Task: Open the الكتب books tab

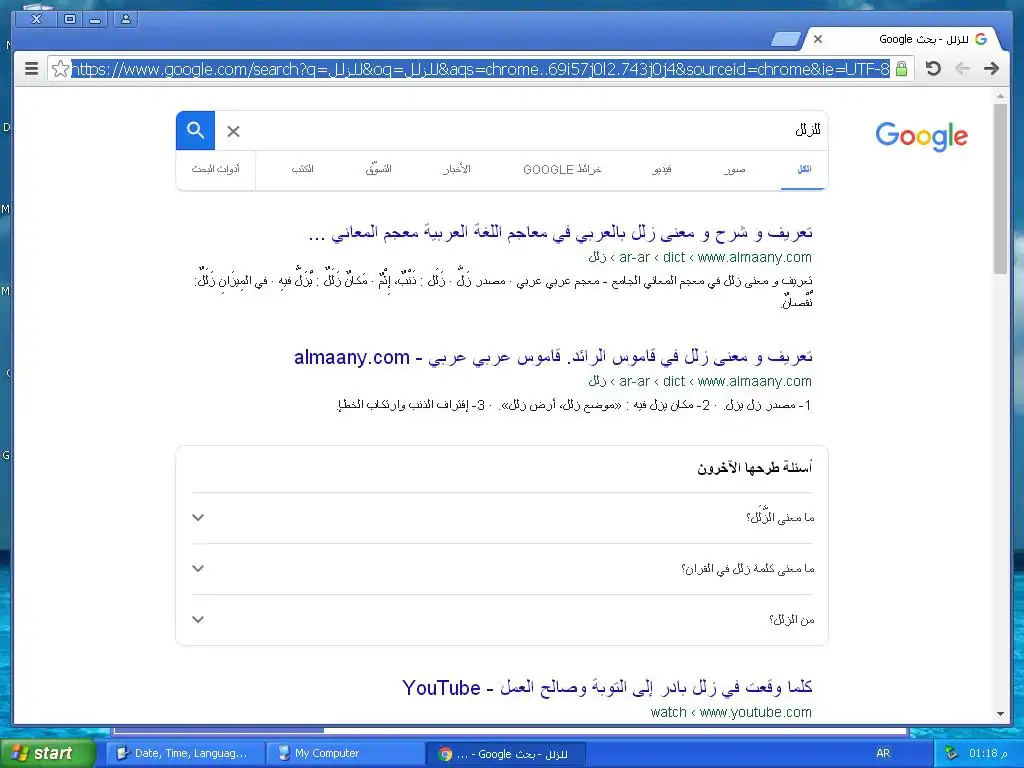Action: pyautogui.click(x=302, y=169)
